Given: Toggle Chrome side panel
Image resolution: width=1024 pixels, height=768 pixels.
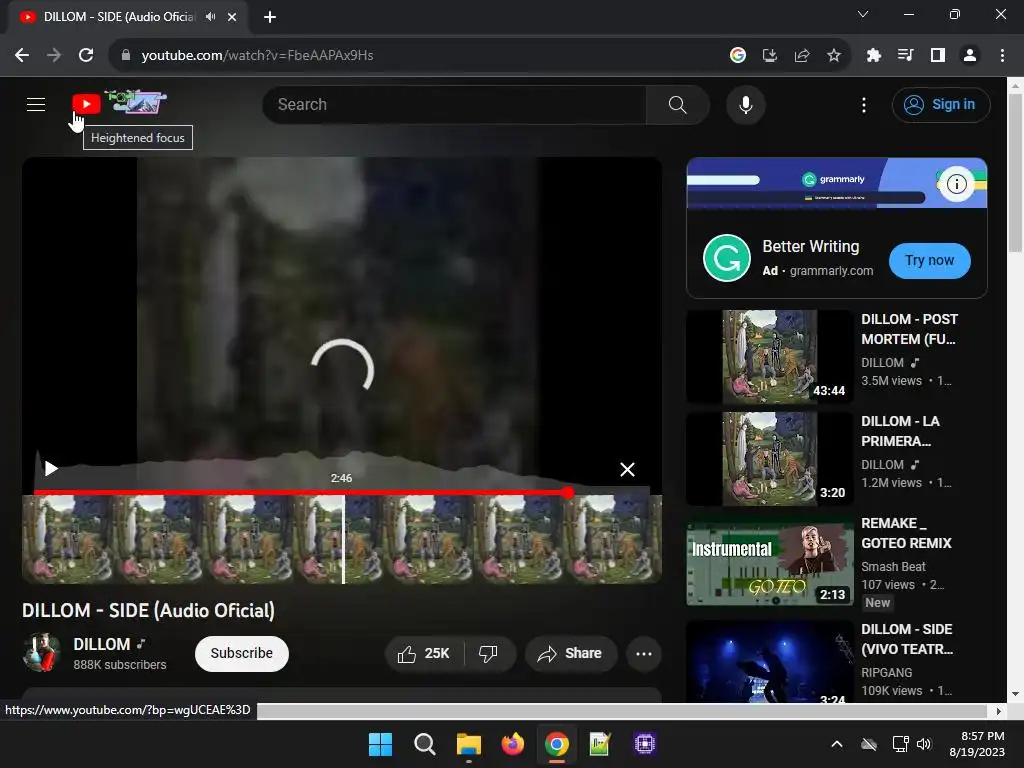Looking at the screenshot, I should coord(937,56).
